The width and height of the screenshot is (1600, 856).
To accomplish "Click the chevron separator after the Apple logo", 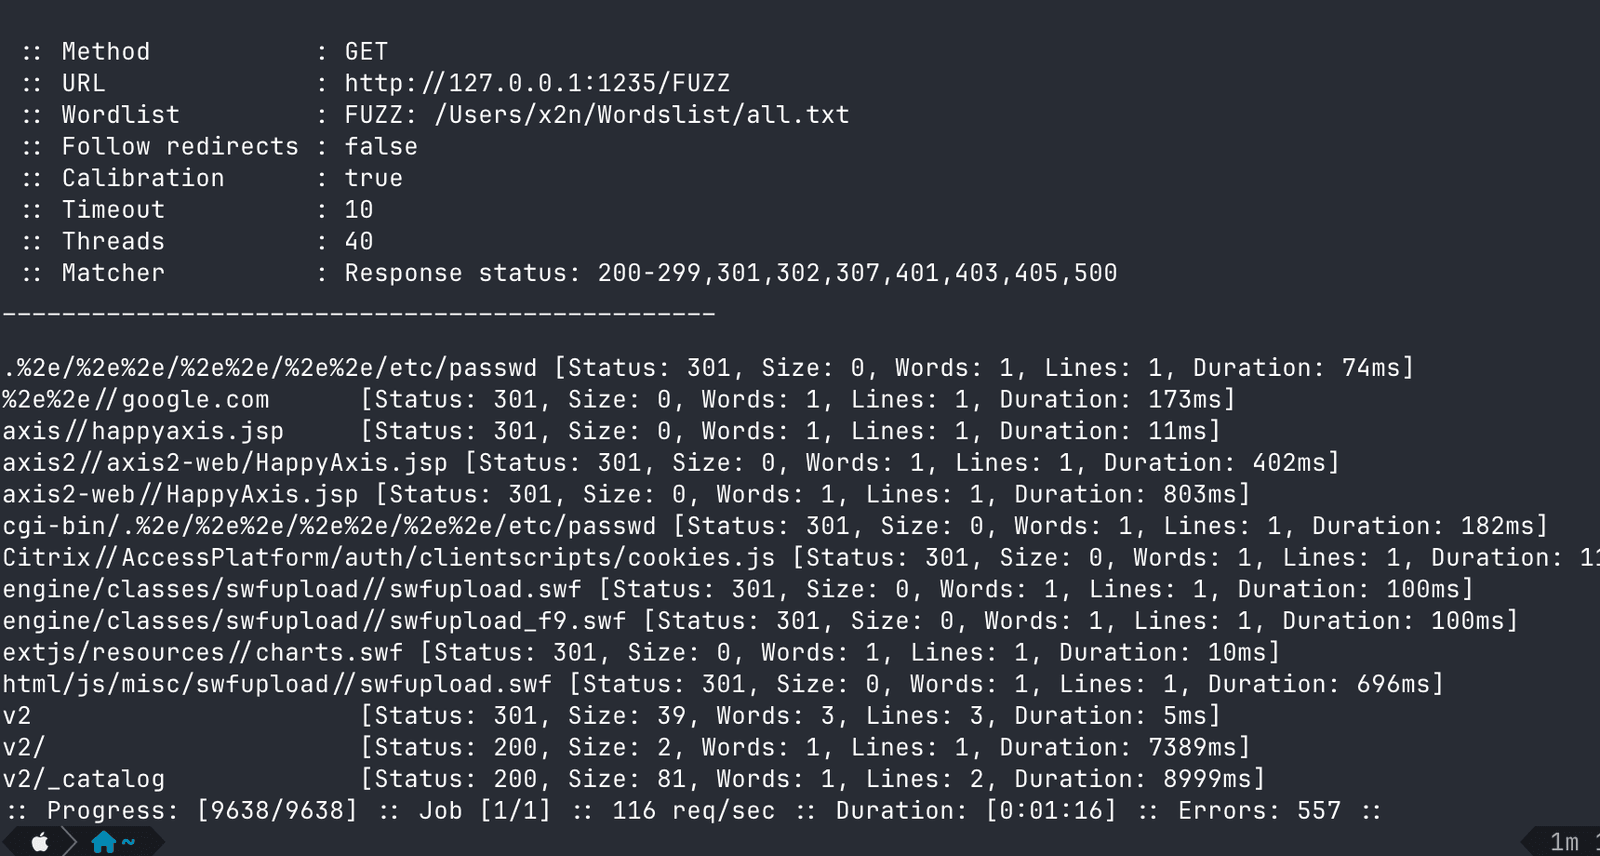I will pos(69,842).
